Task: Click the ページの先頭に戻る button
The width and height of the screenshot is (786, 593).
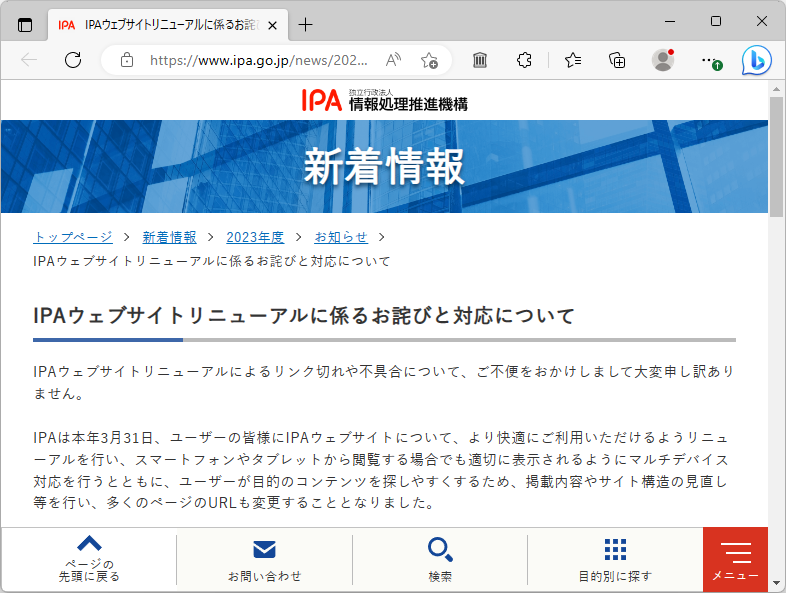Action: (89, 559)
